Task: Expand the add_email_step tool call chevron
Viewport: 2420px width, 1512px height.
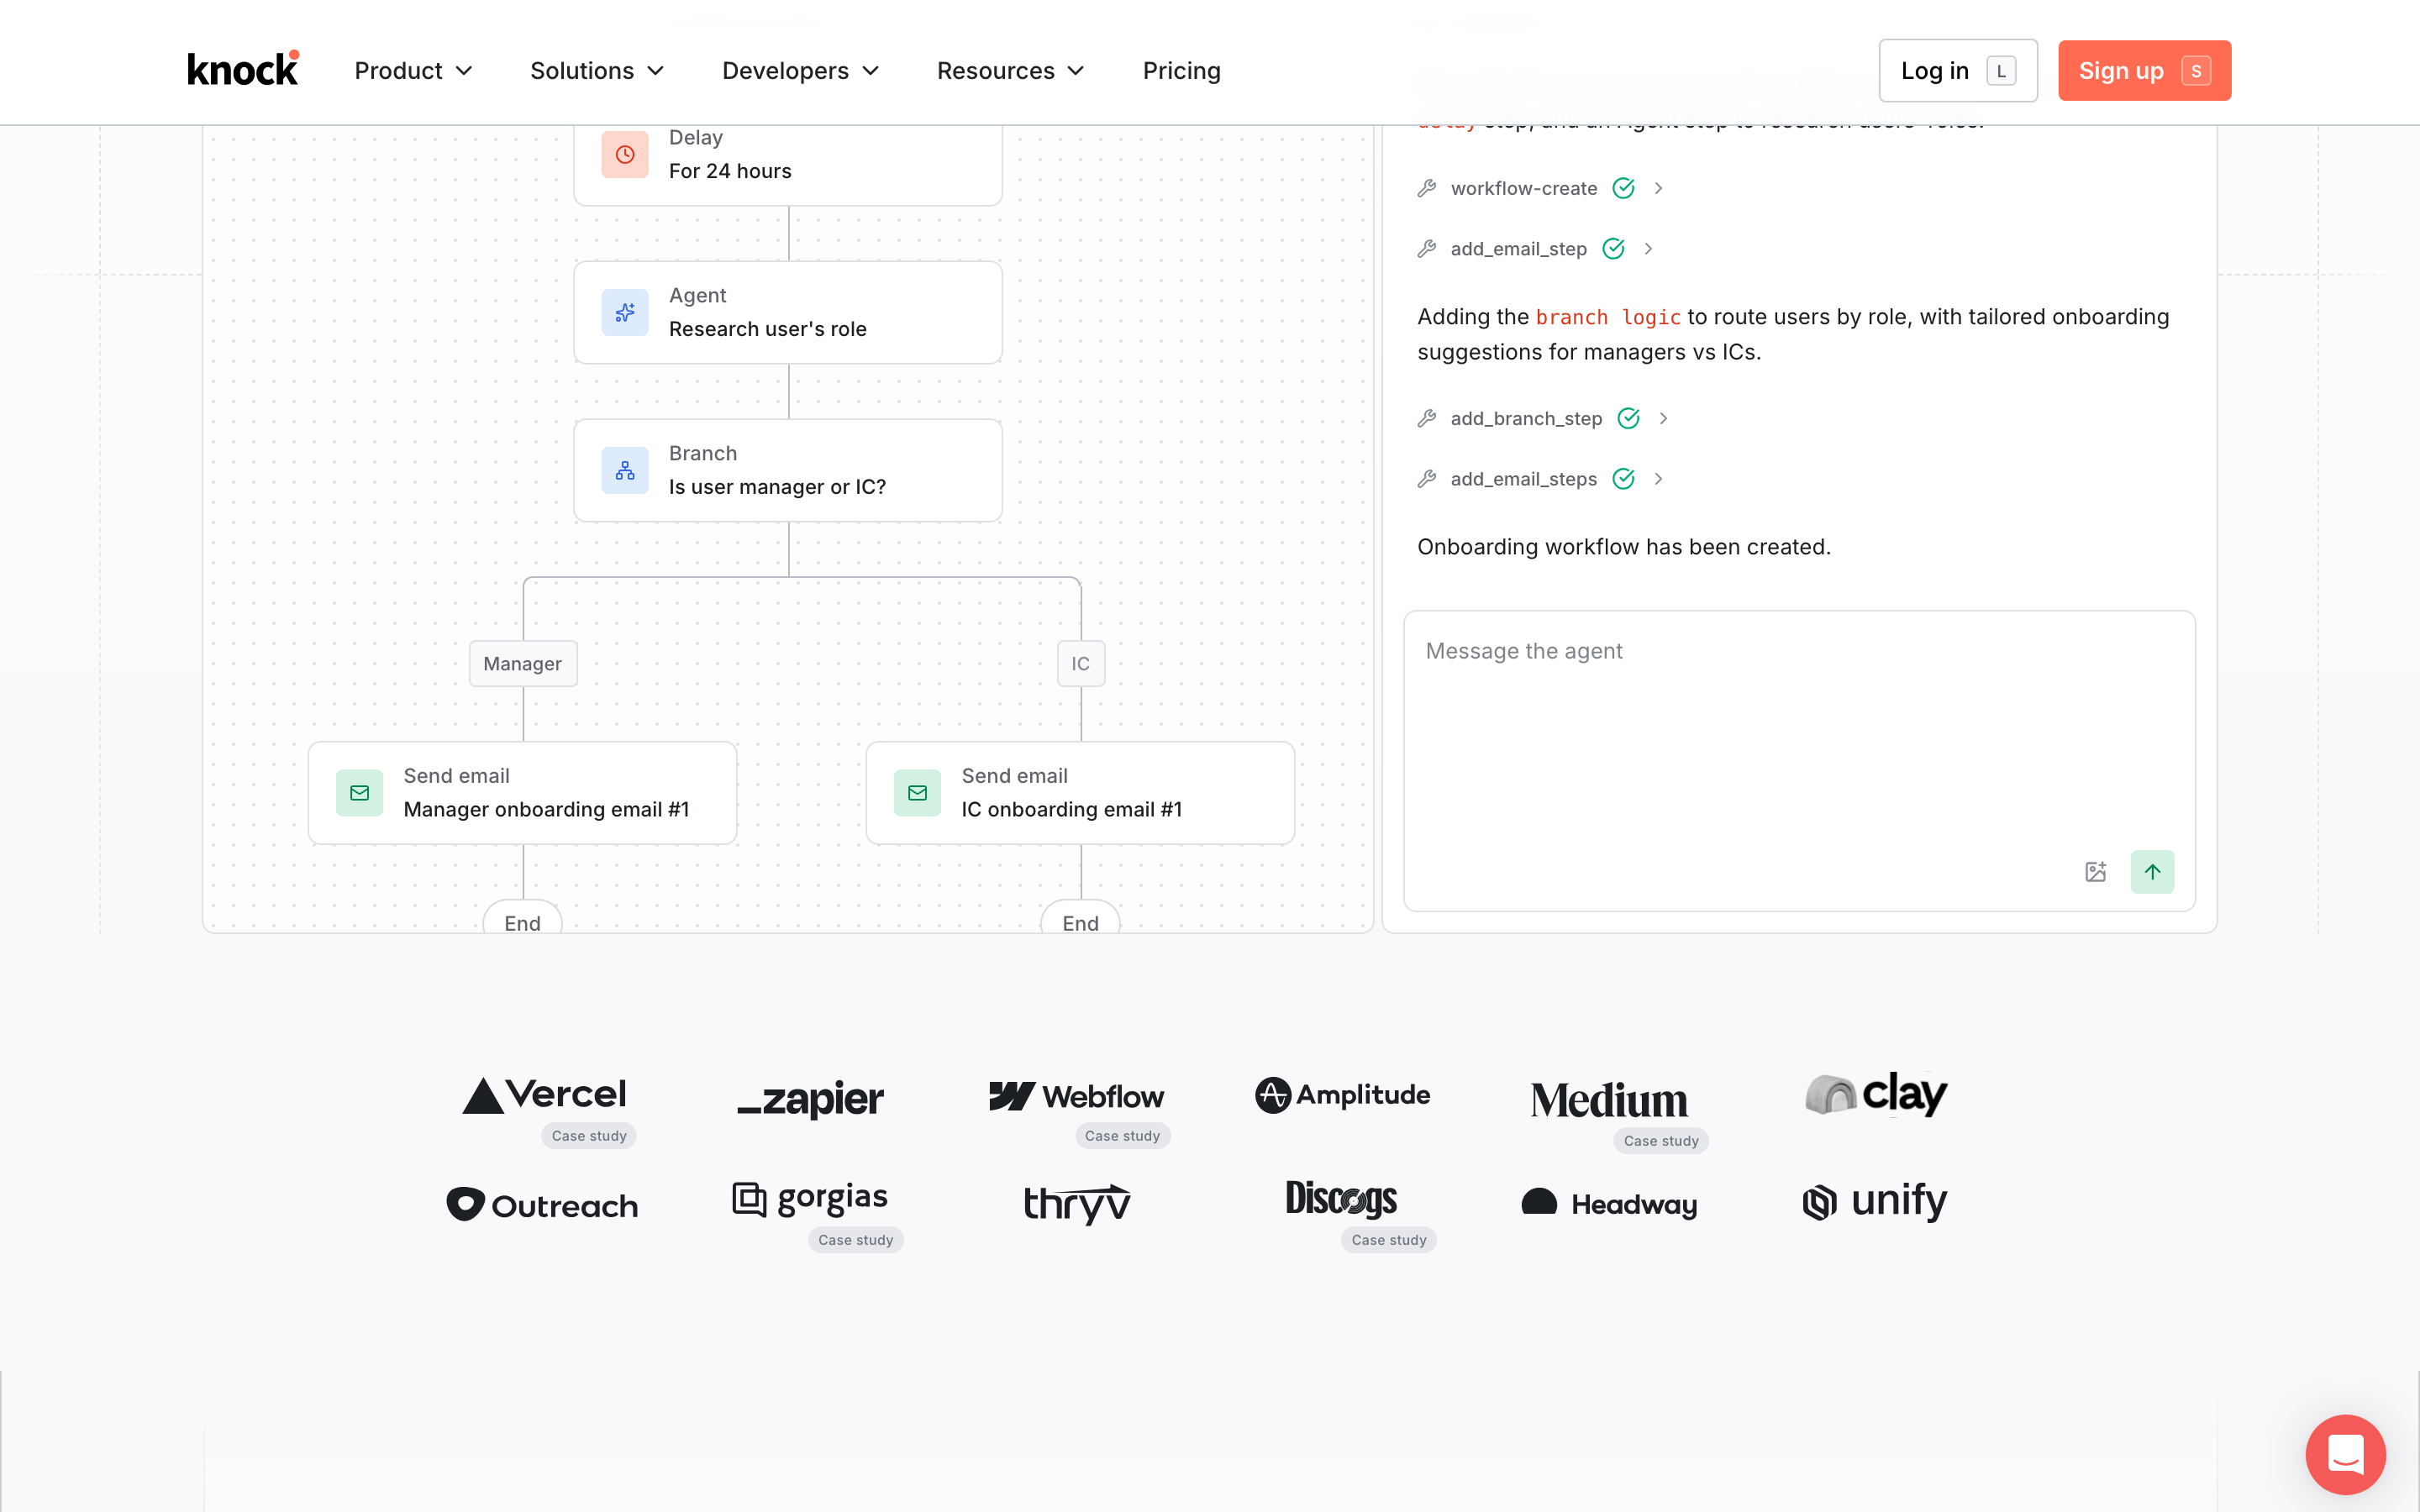Action: pyautogui.click(x=1648, y=249)
